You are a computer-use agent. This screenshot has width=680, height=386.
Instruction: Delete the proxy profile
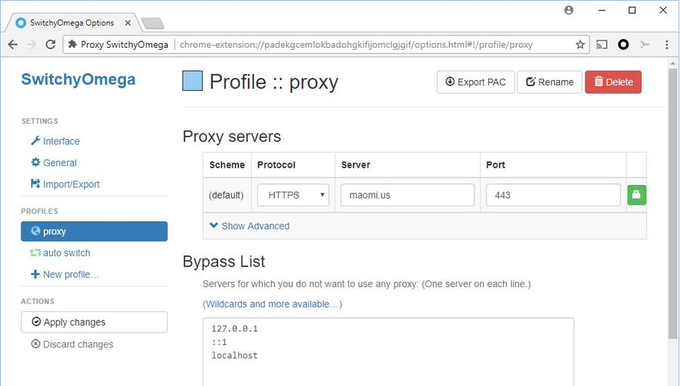click(613, 82)
